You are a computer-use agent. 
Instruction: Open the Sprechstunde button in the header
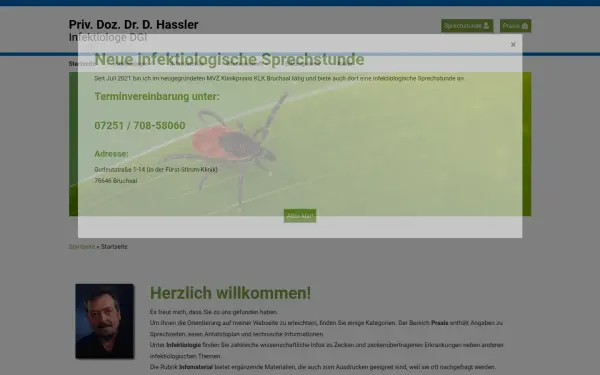pyautogui.click(x=467, y=26)
